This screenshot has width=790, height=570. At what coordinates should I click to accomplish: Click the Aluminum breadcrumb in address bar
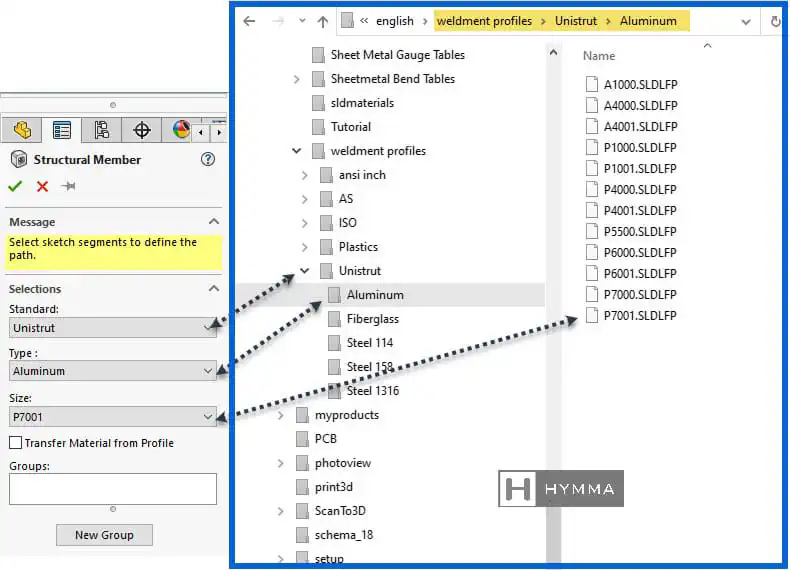[648, 21]
